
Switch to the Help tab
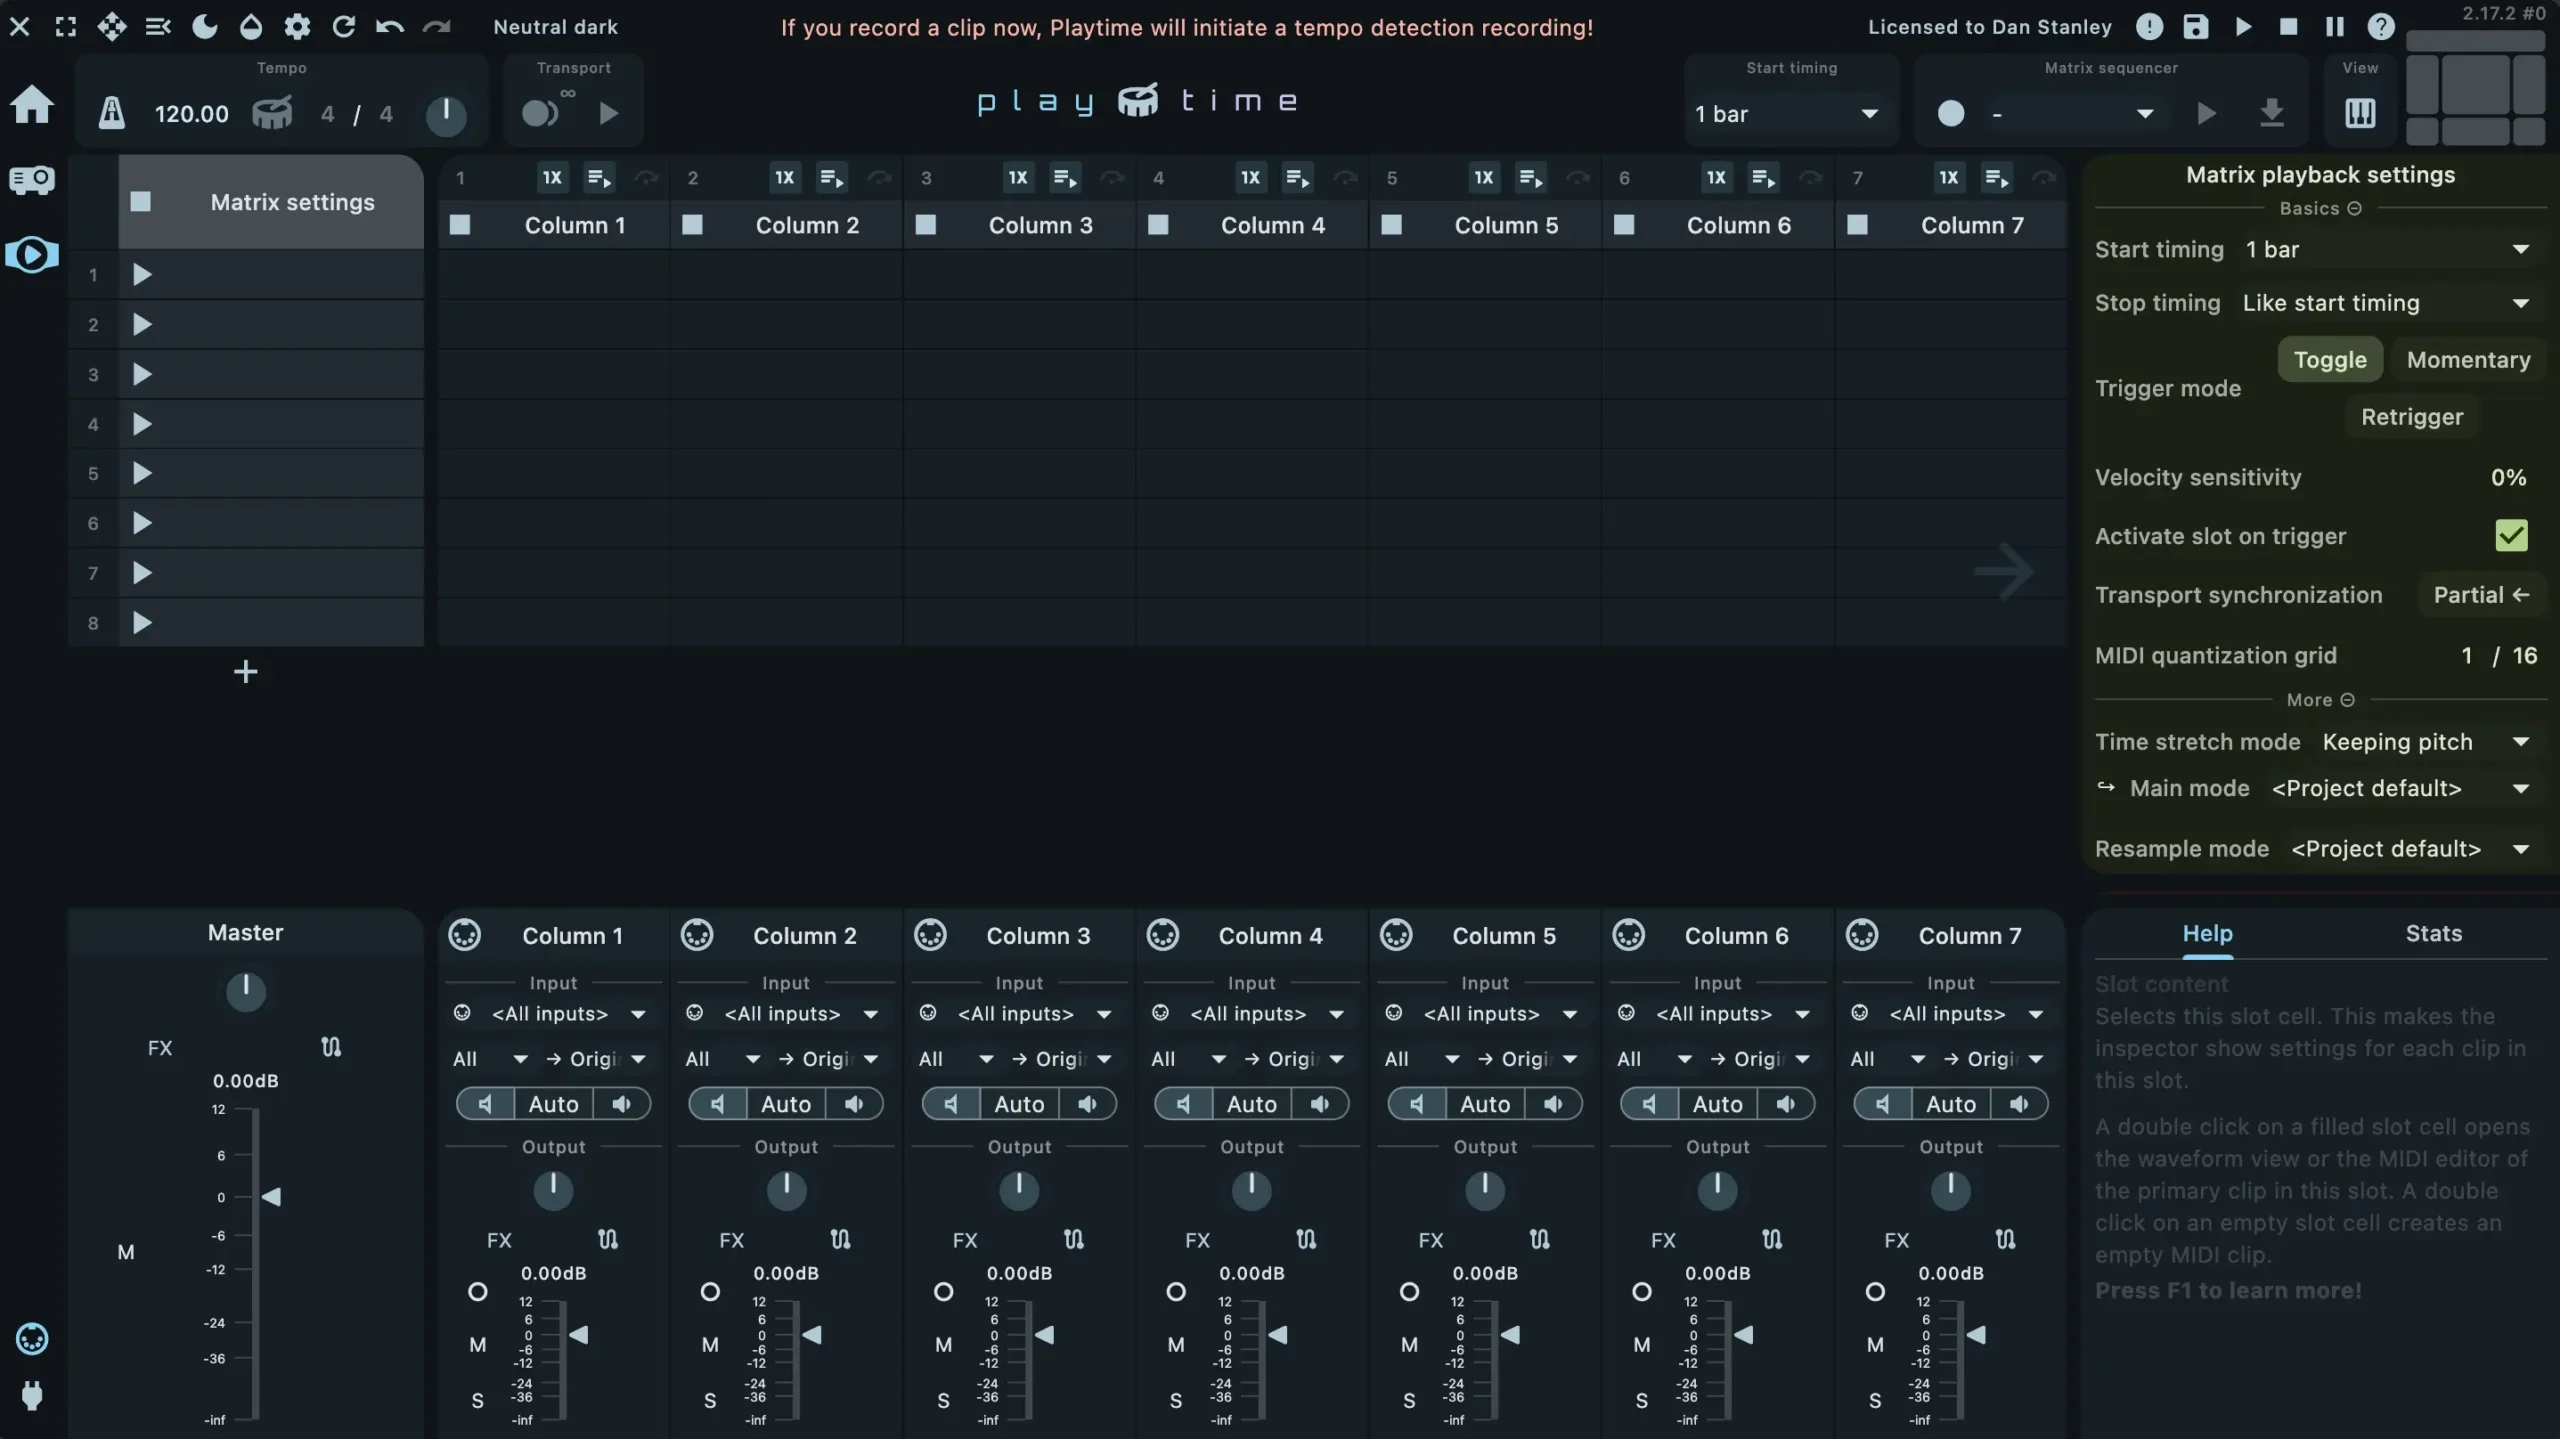2206,934
